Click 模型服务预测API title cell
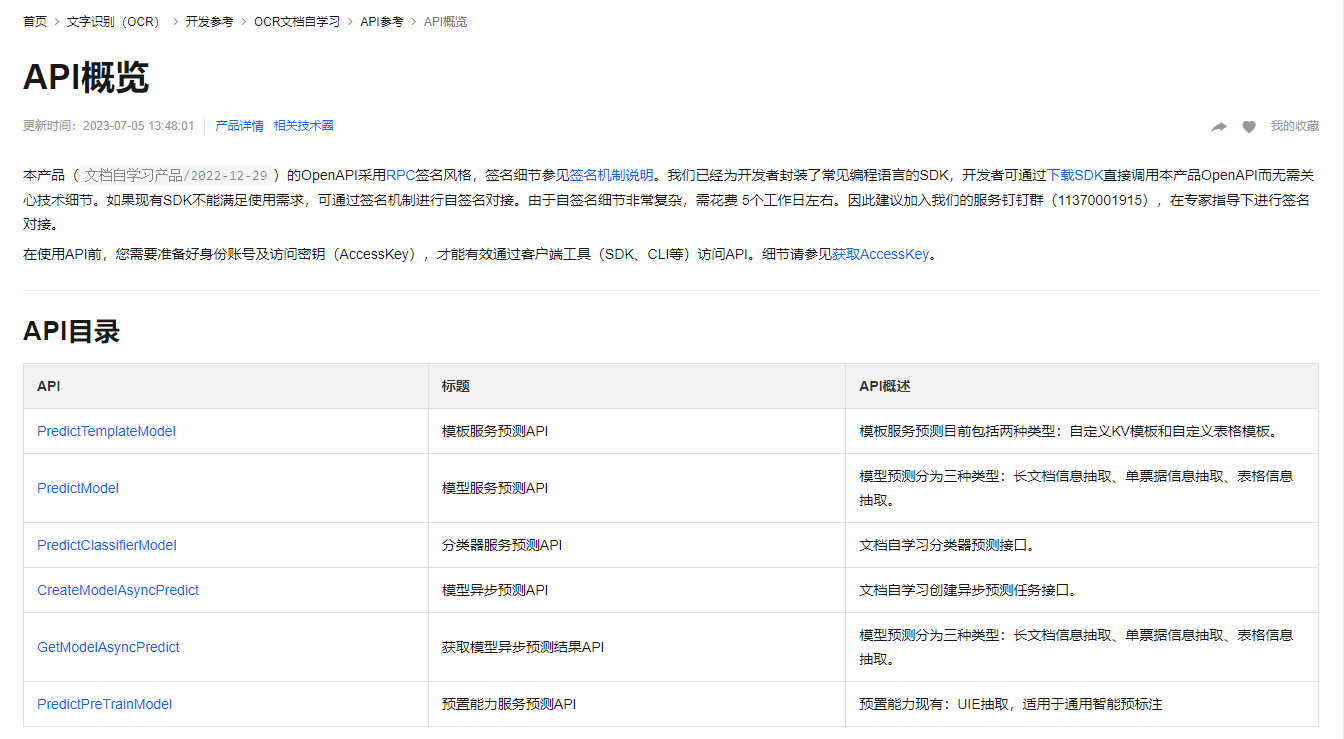 tap(637, 488)
